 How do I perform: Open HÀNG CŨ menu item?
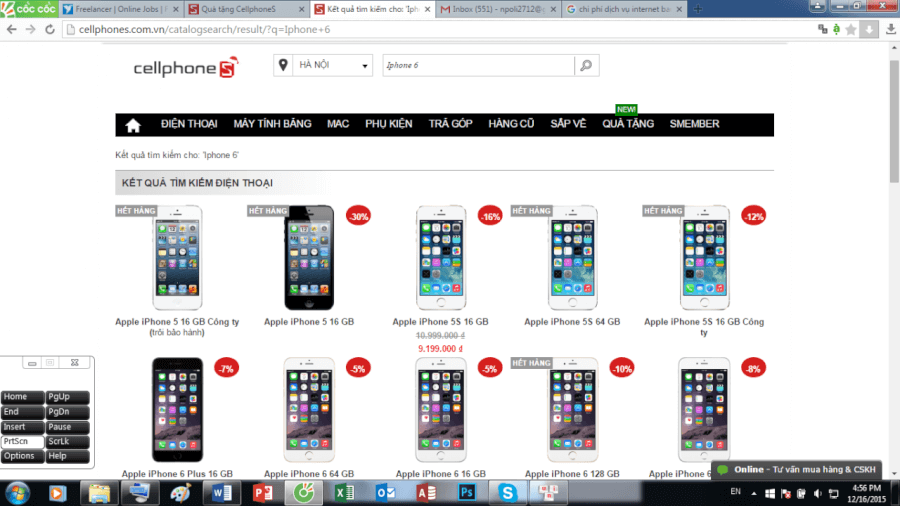(x=511, y=124)
